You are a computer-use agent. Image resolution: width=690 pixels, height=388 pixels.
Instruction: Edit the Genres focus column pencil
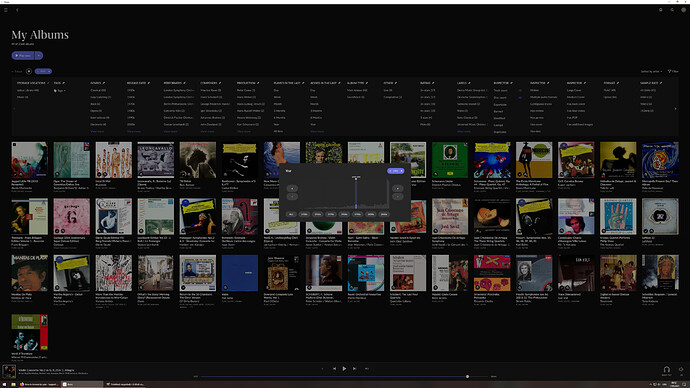[104, 83]
